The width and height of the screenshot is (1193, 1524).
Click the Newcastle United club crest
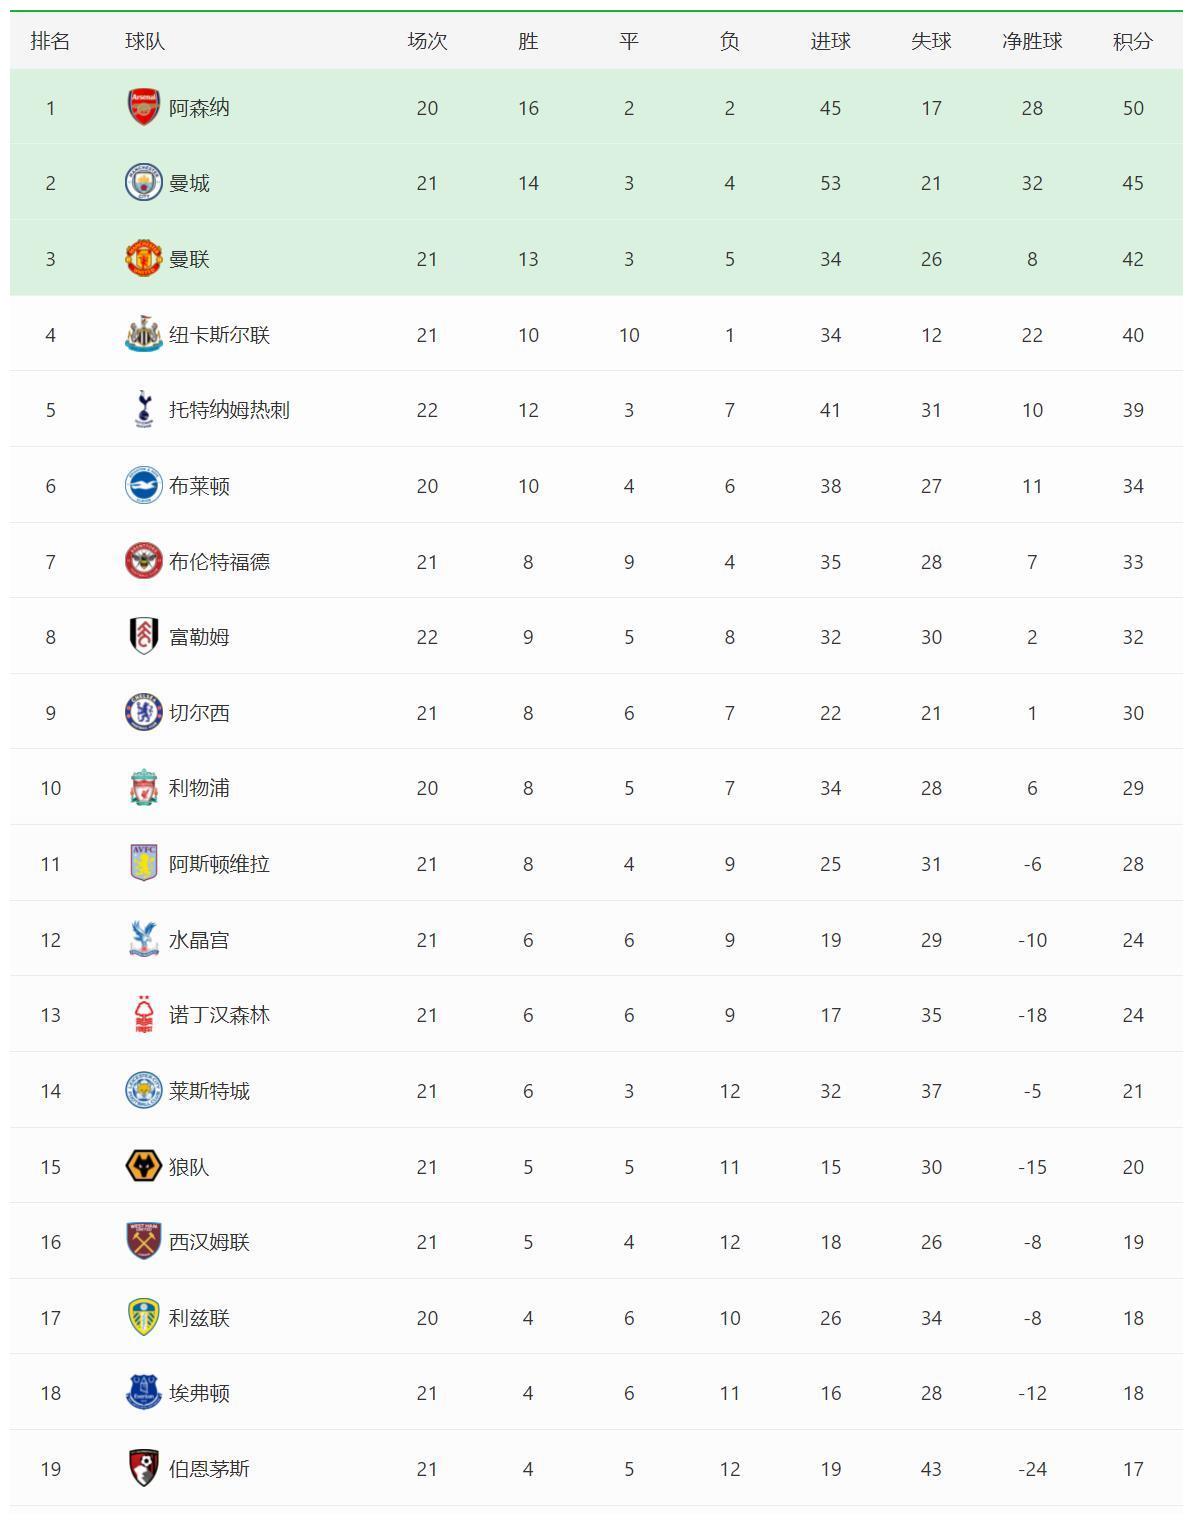point(143,334)
